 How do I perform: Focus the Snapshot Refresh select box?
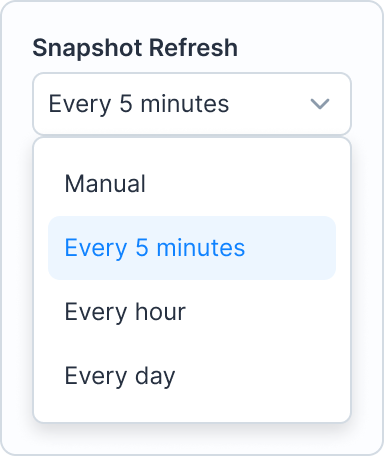click(192, 104)
